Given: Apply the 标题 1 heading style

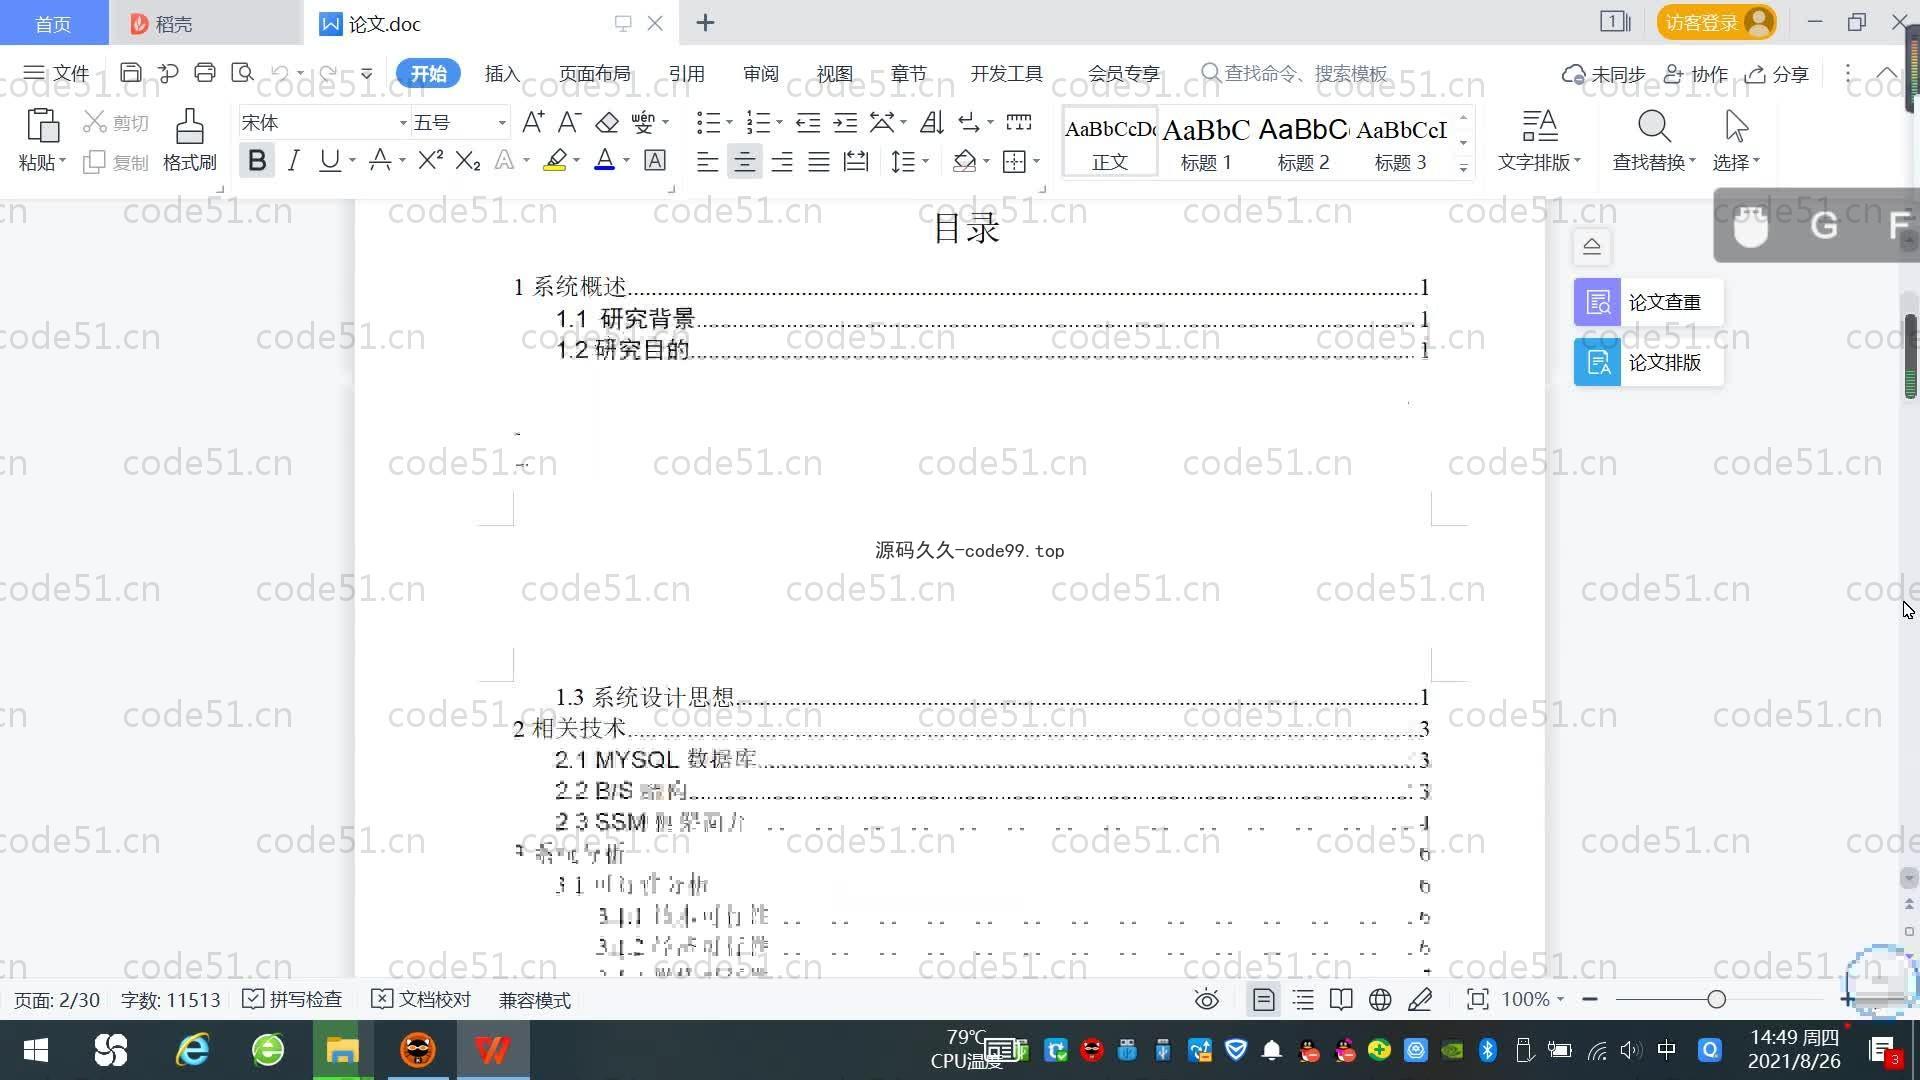Looking at the screenshot, I should [1206, 142].
